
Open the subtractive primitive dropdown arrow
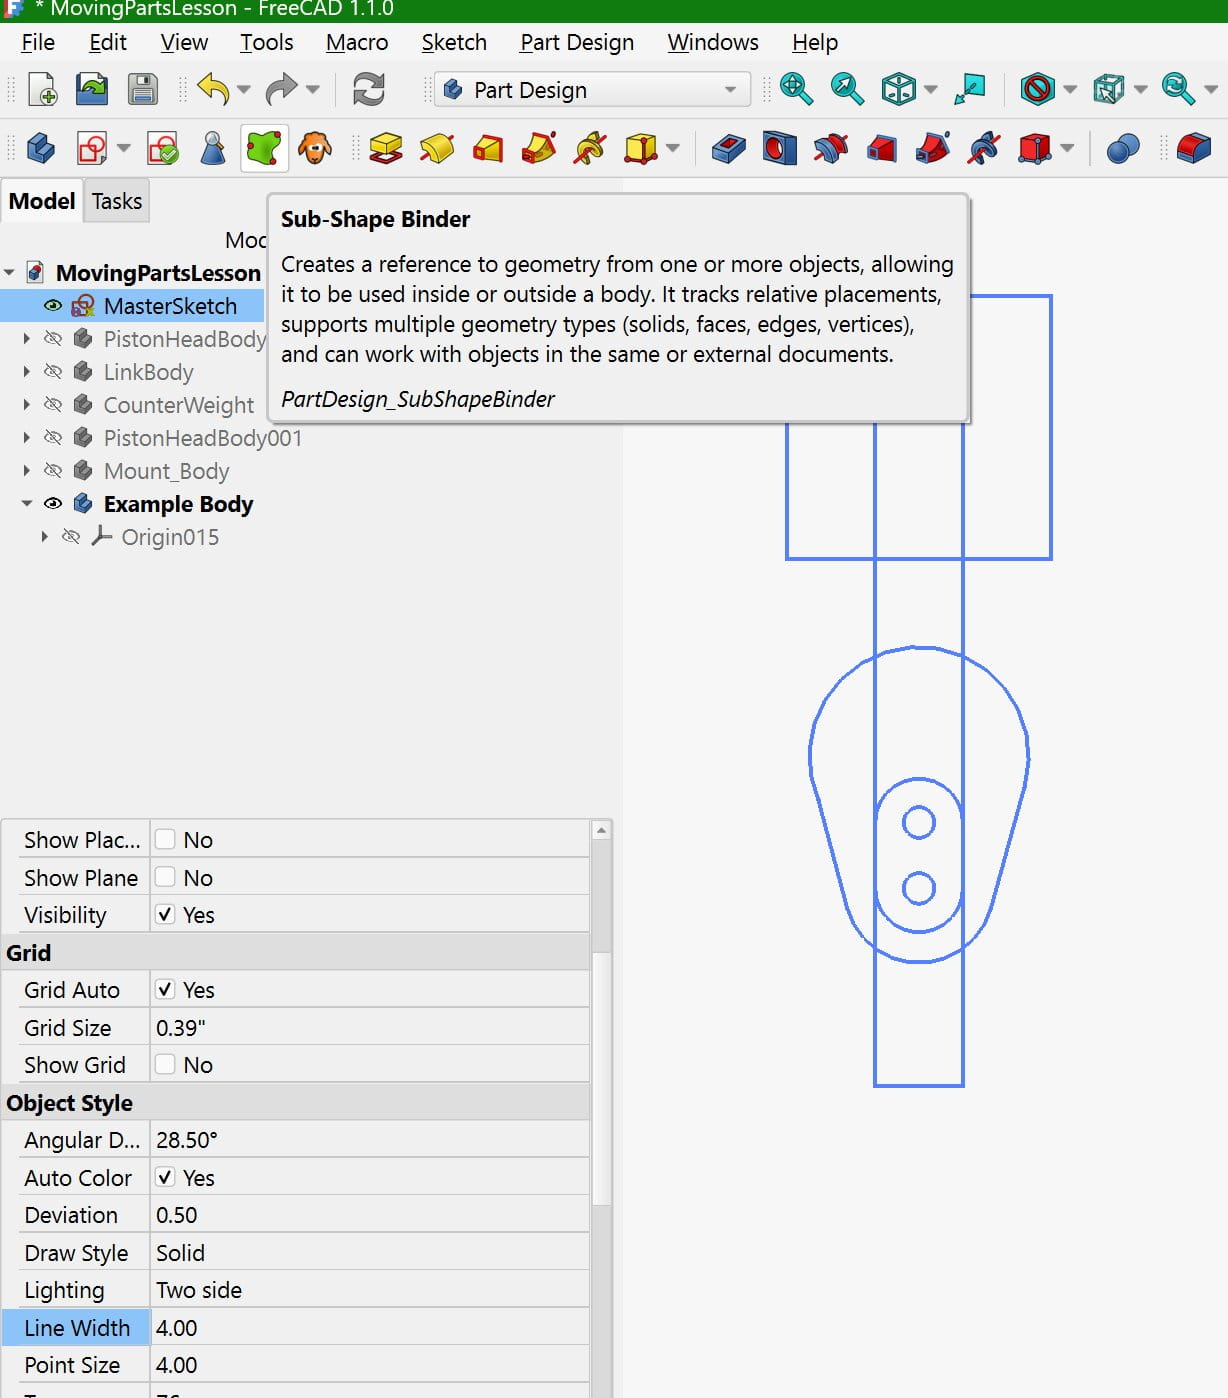click(x=1067, y=149)
